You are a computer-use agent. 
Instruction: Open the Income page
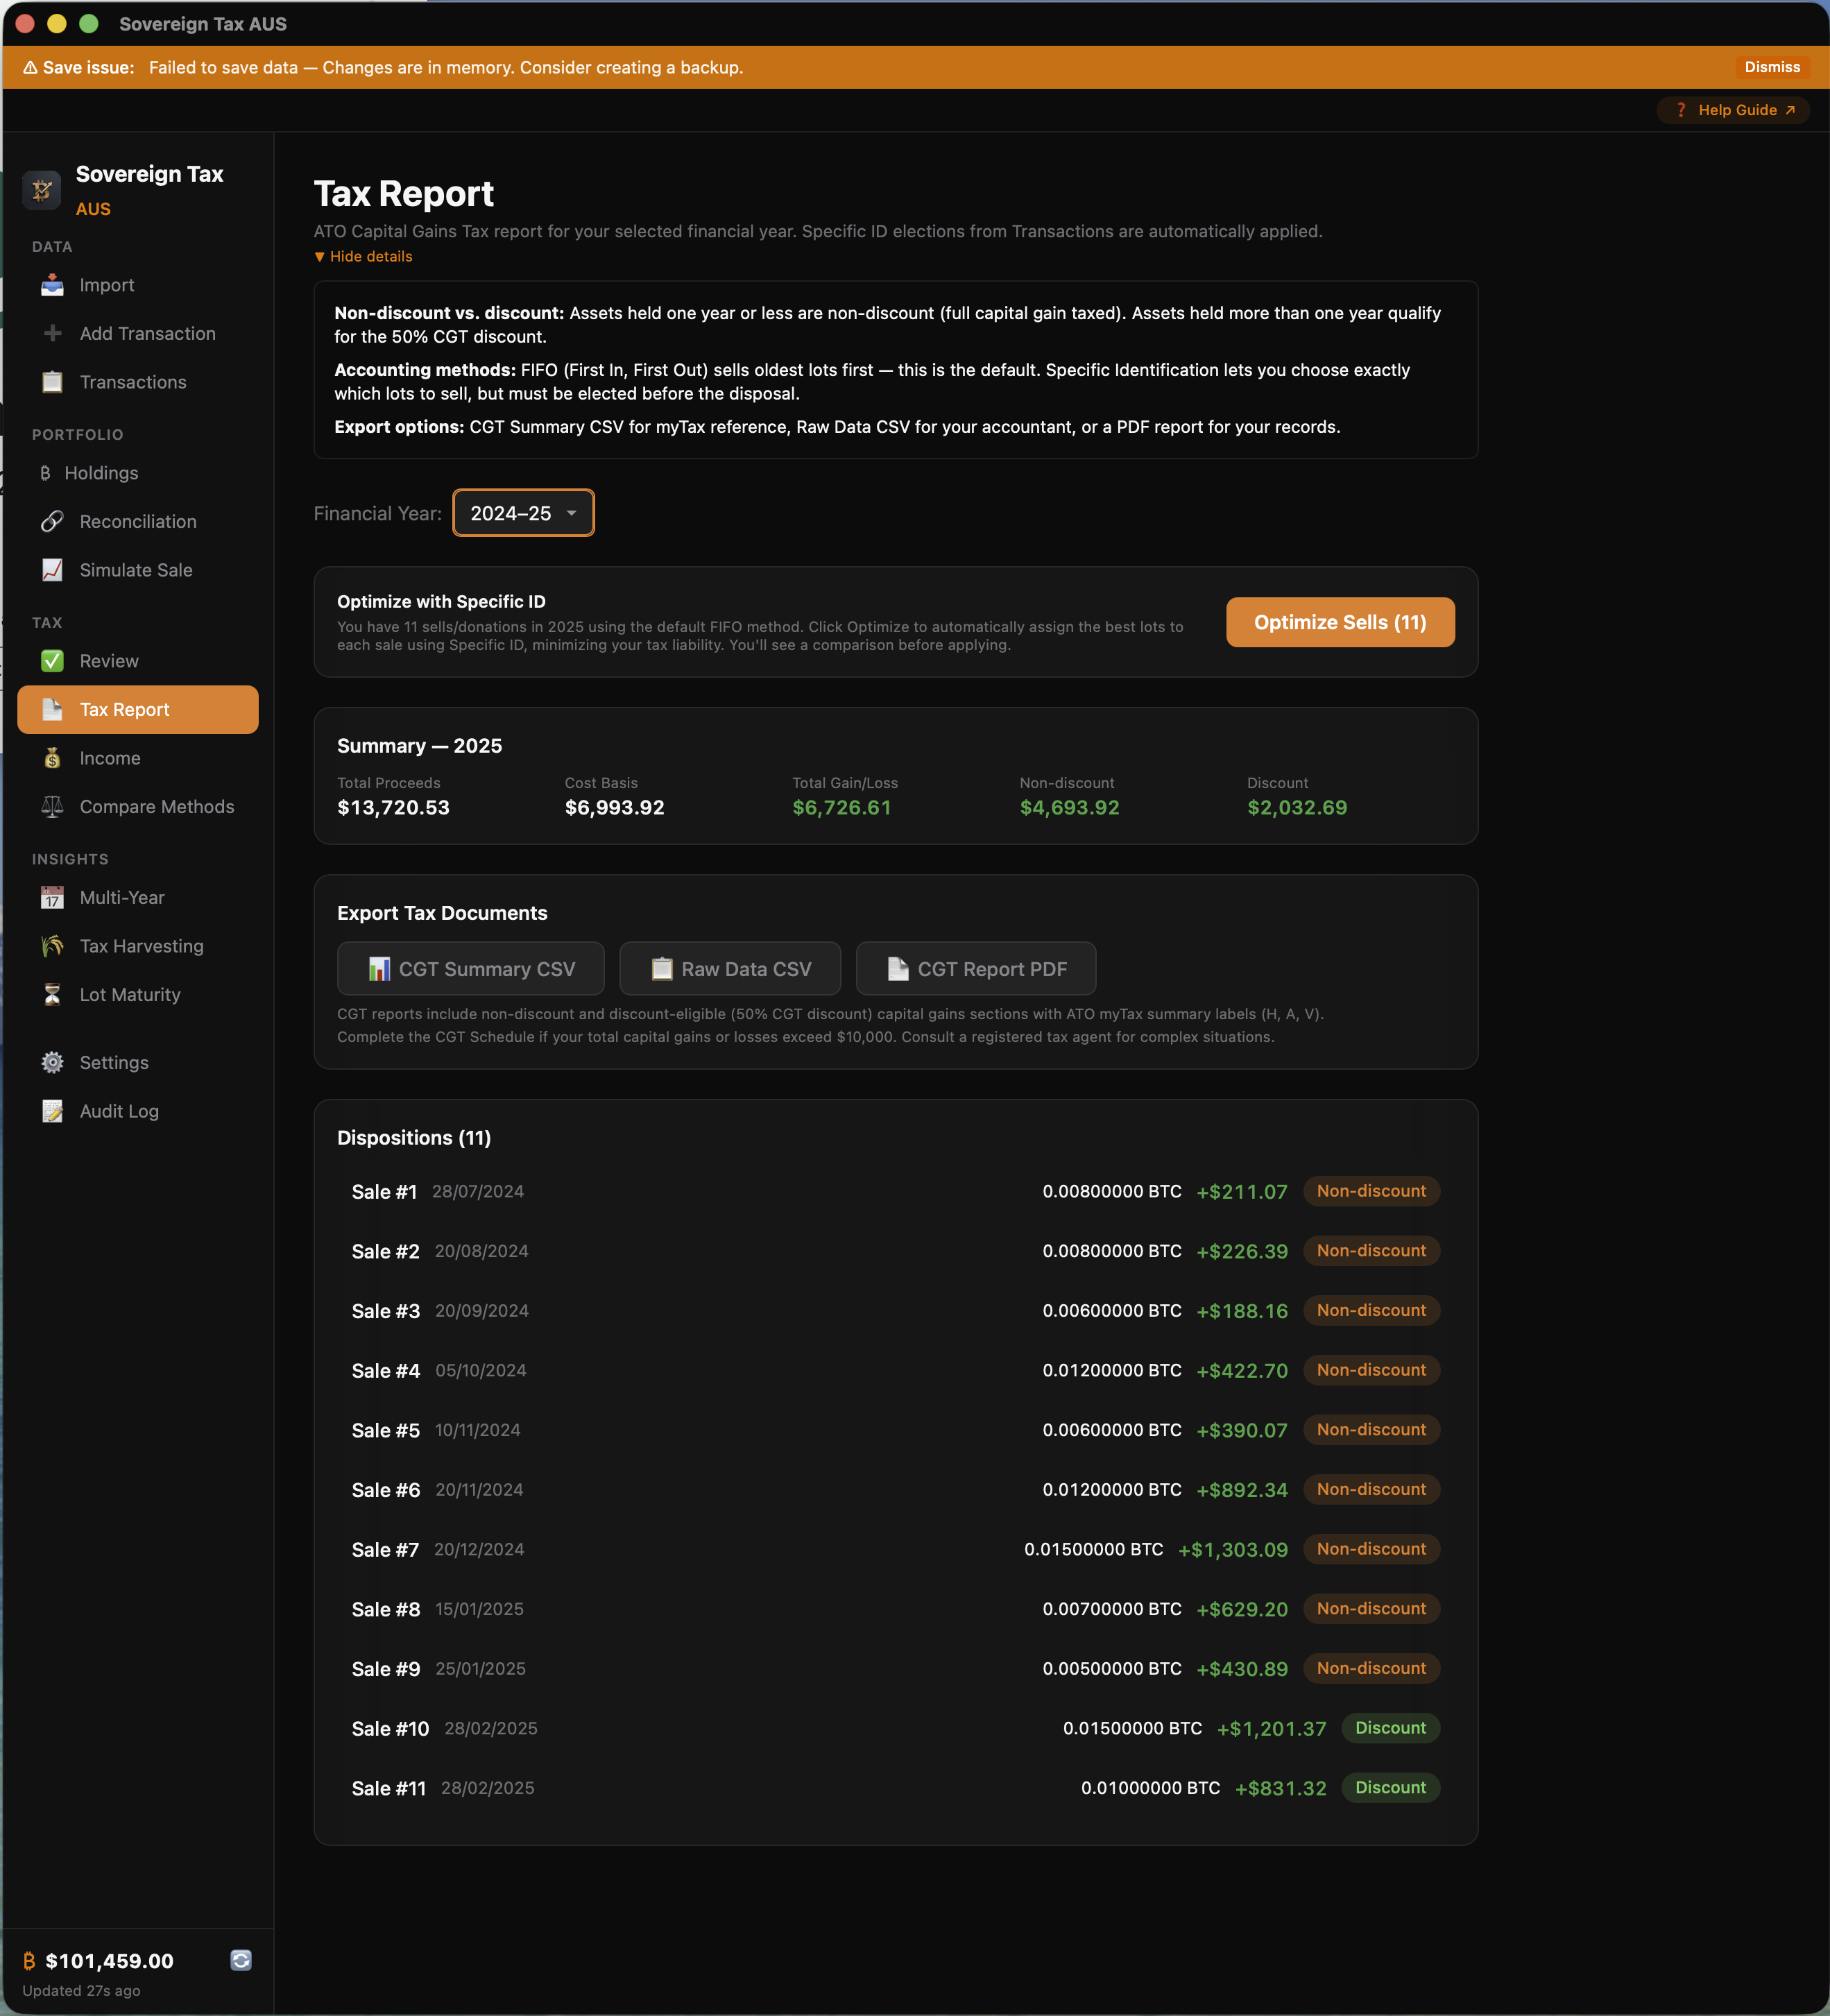coord(110,758)
